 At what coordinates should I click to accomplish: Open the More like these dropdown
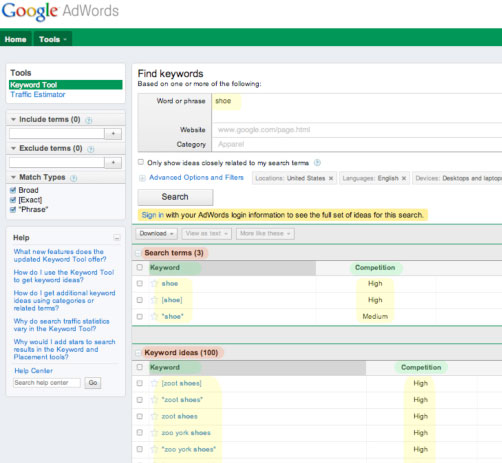[265, 234]
